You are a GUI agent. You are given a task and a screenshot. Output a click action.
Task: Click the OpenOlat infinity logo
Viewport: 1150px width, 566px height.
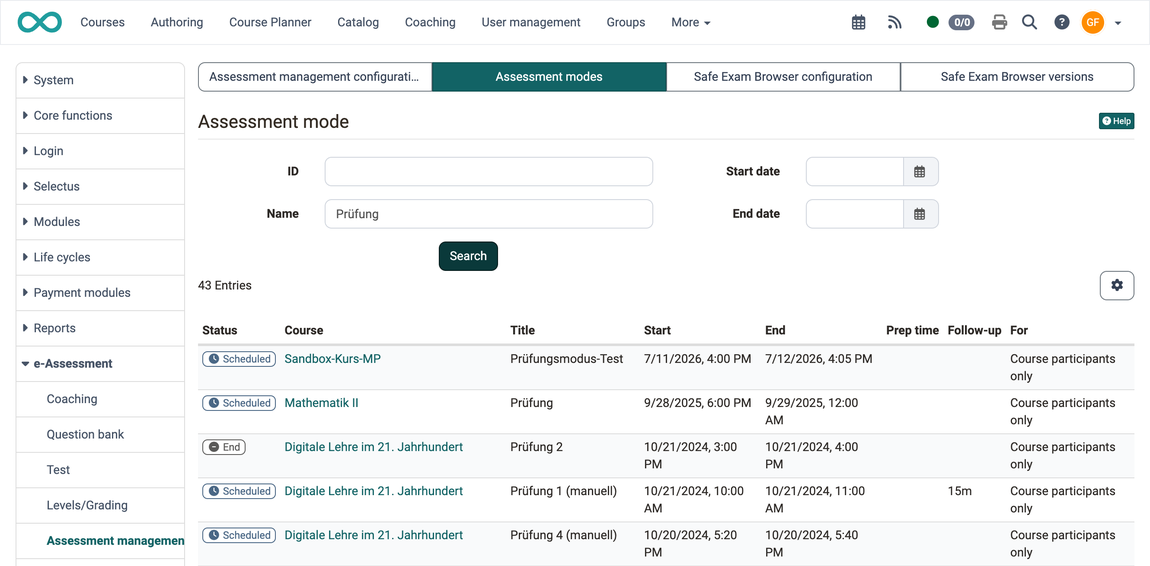click(40, 22)
